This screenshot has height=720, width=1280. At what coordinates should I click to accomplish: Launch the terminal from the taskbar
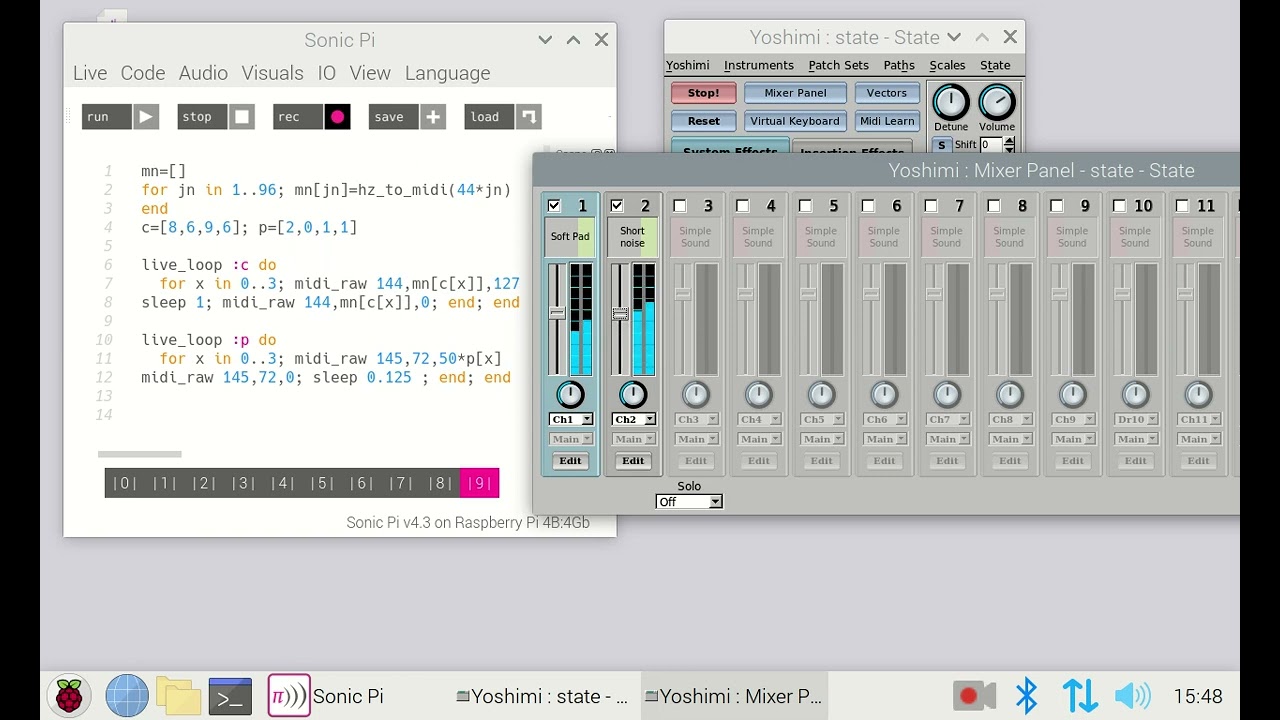click(230, 696)
